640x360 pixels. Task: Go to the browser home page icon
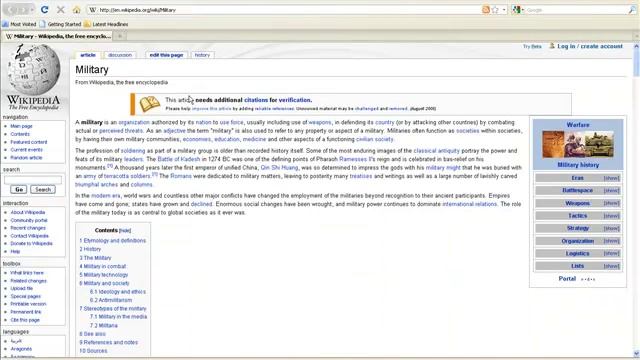76,10
